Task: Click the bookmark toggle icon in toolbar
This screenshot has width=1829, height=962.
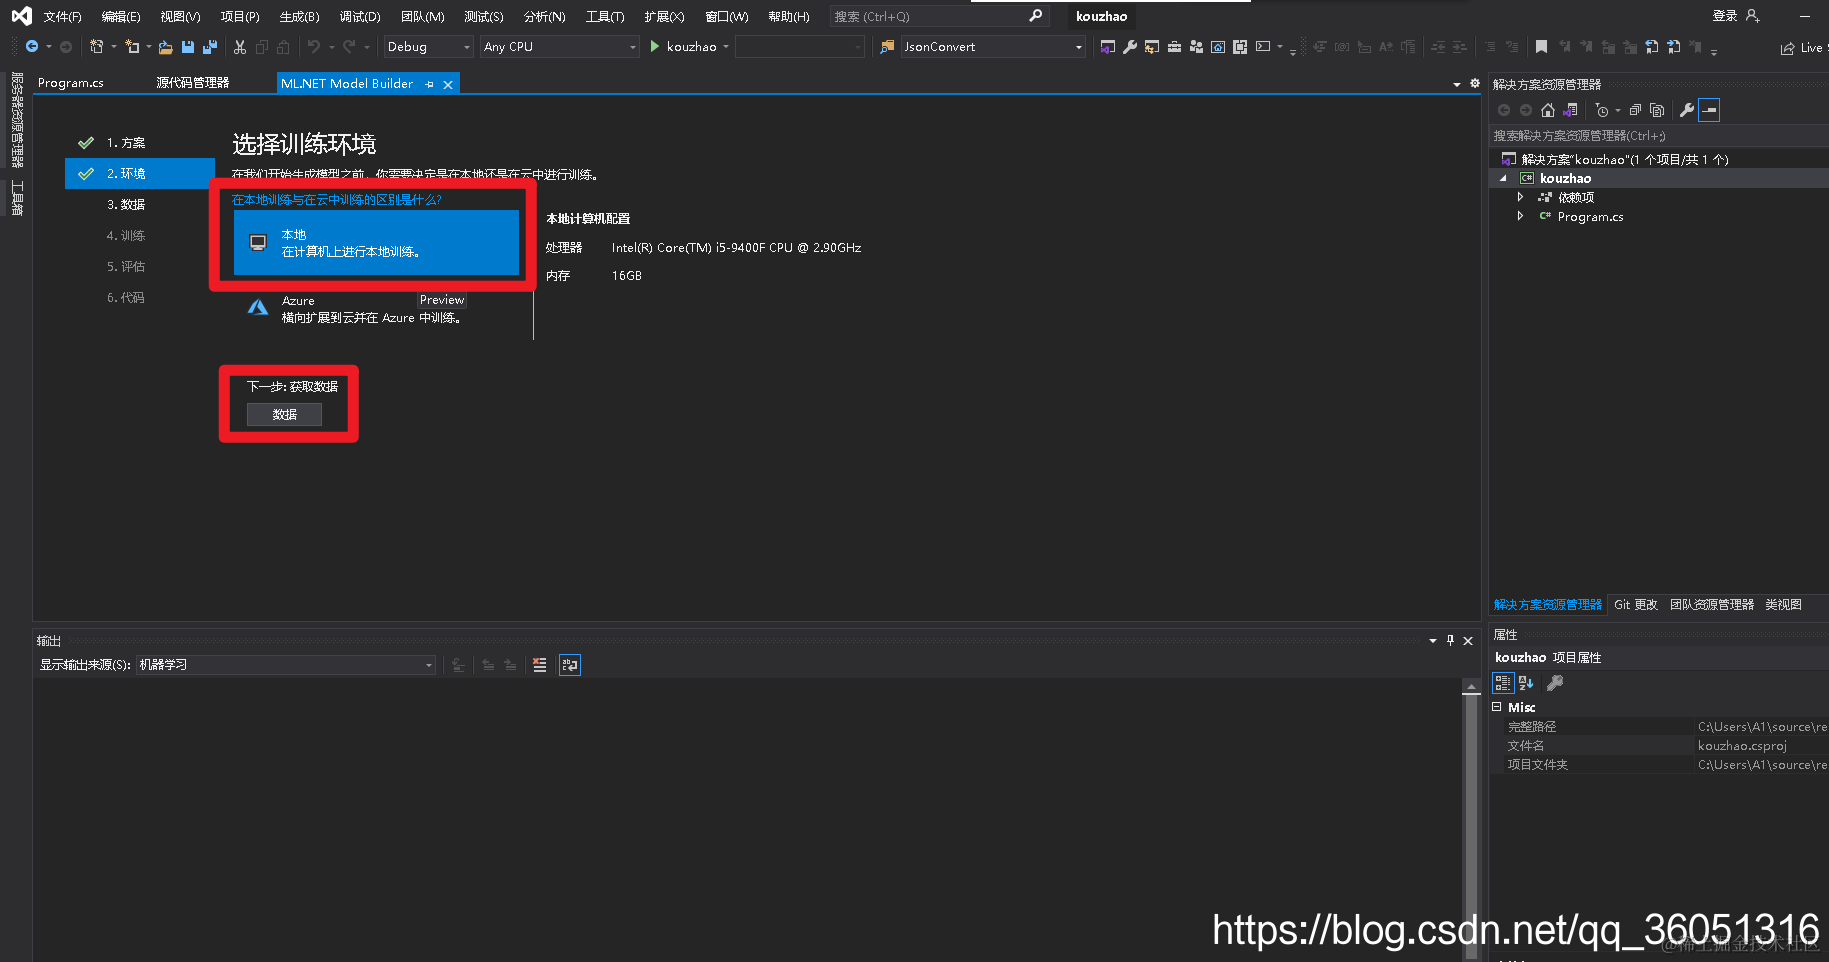Action: coord(1541,47)
